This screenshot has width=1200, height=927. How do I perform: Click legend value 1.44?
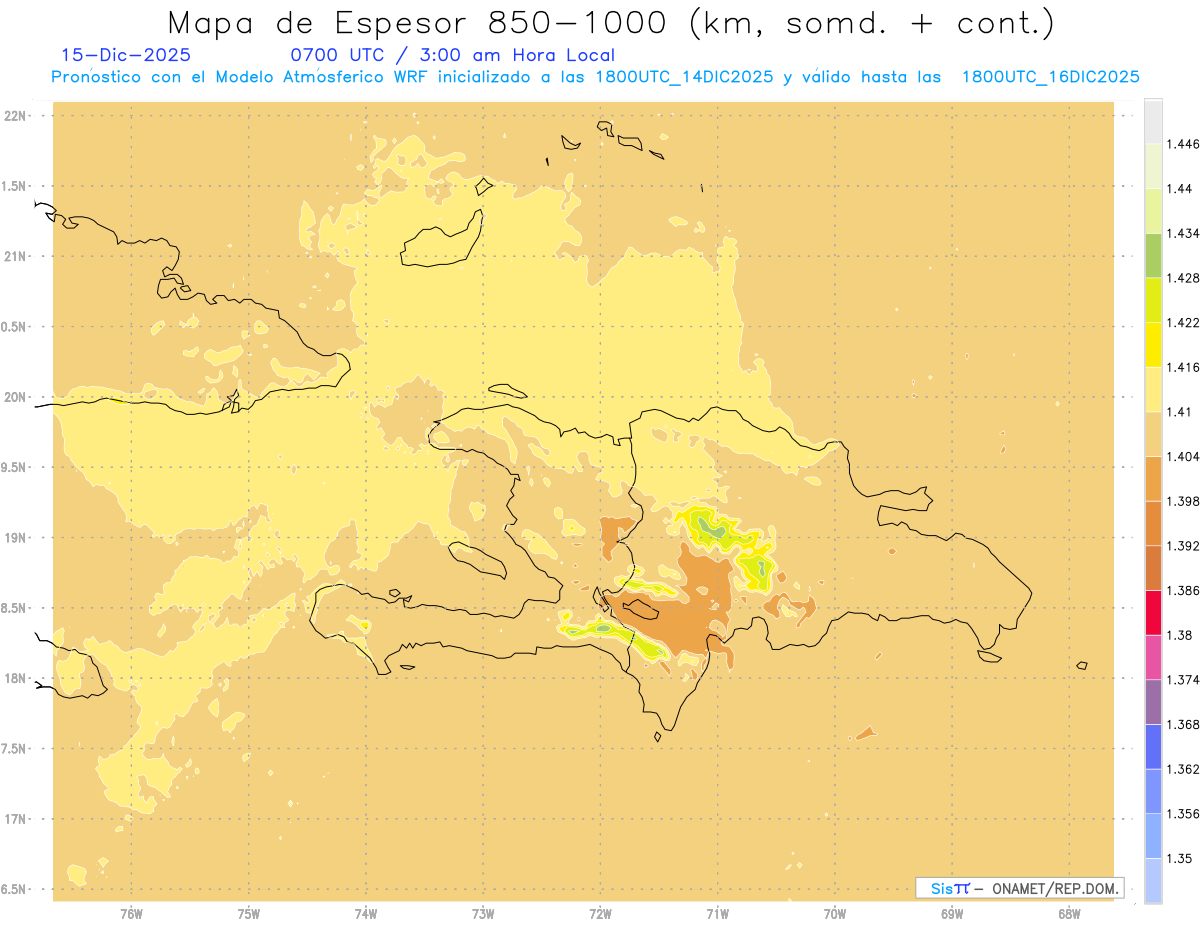tap(1180, 189)
